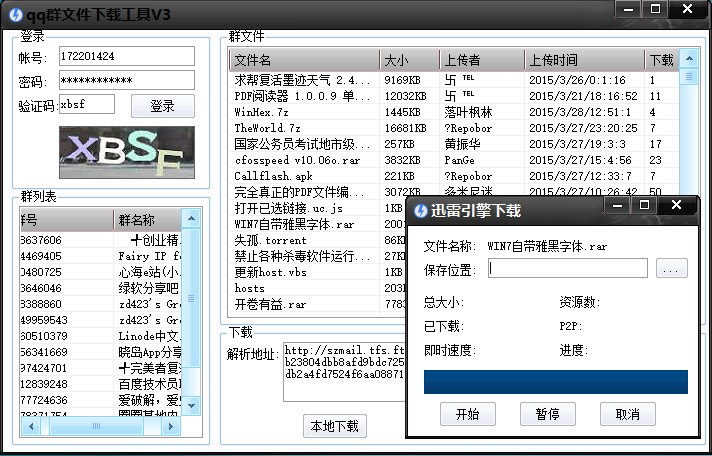
Task: Click group list scroll left arrow
Action: tap(31, 426)
